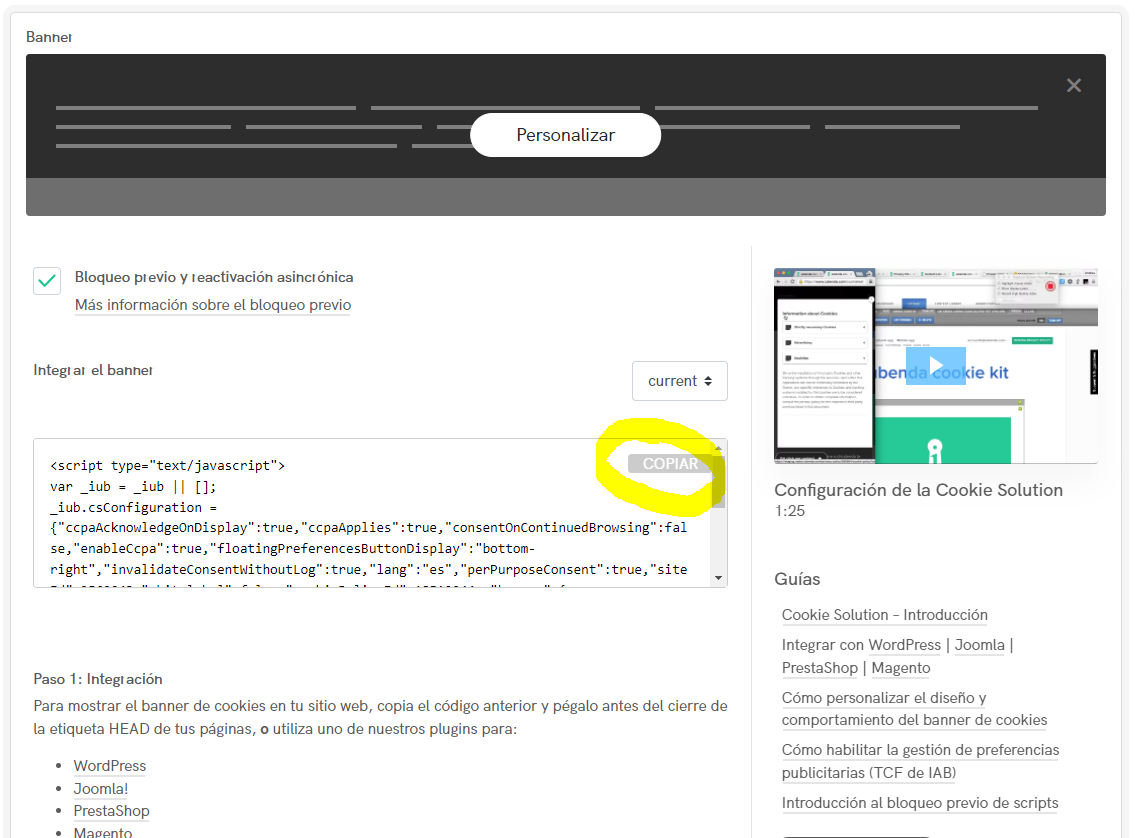The height and width of the screenshot is (838, 1140).
Task: Click the Personalizar button on banner
Action: [565, 135]
